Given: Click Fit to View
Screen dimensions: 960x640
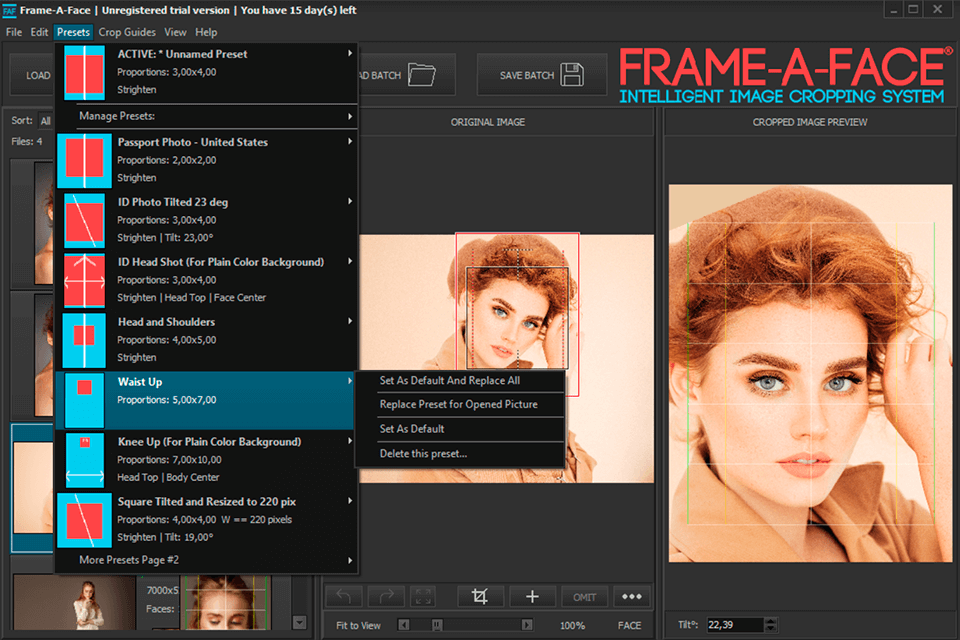Looking at the screenshot, I should 358,625.
